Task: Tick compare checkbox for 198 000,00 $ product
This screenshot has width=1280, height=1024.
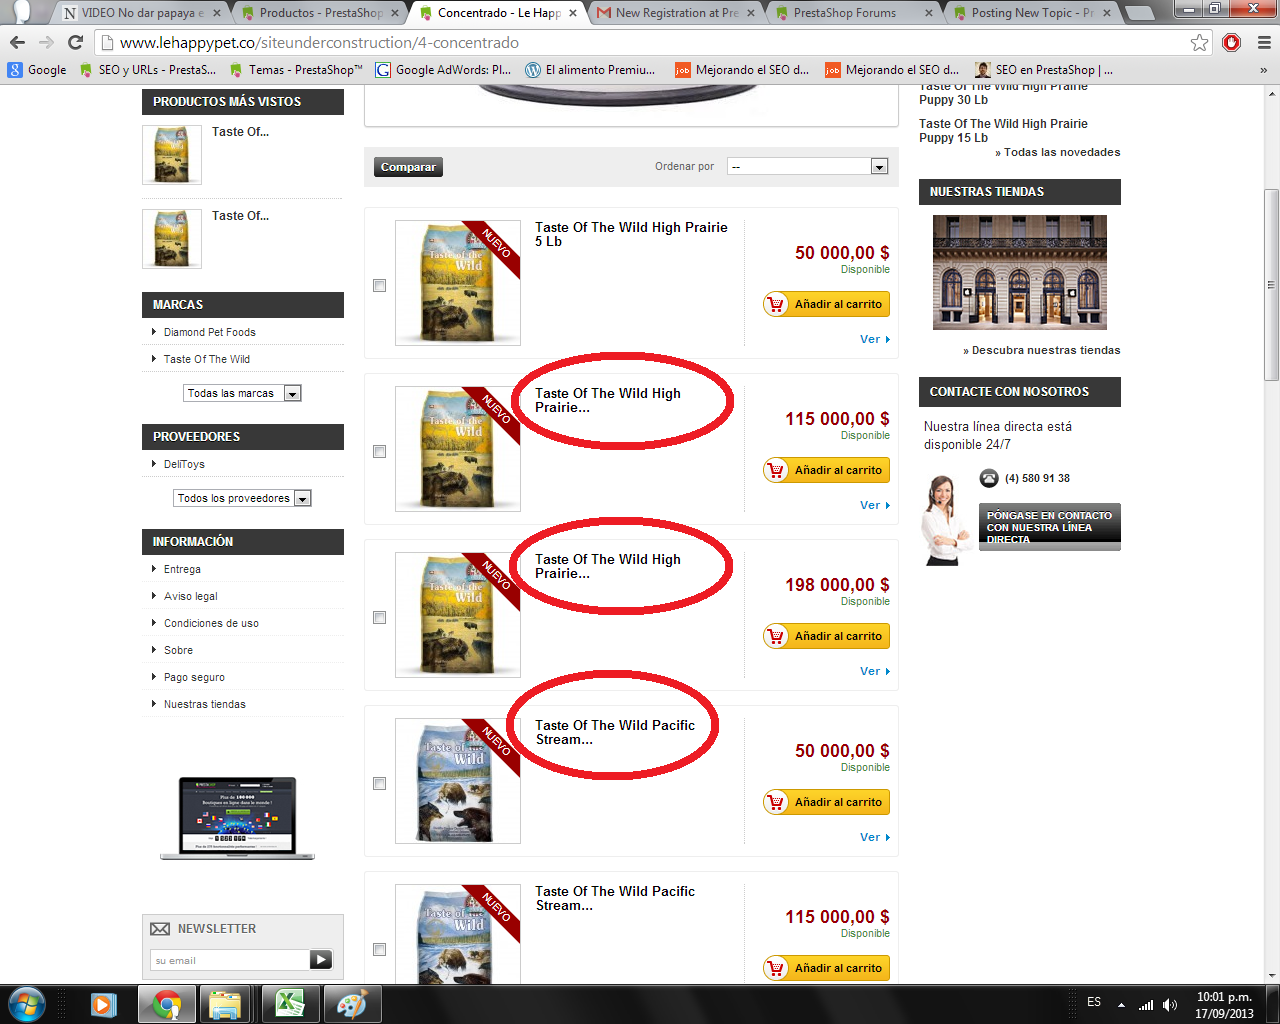Action: (379, 618)
